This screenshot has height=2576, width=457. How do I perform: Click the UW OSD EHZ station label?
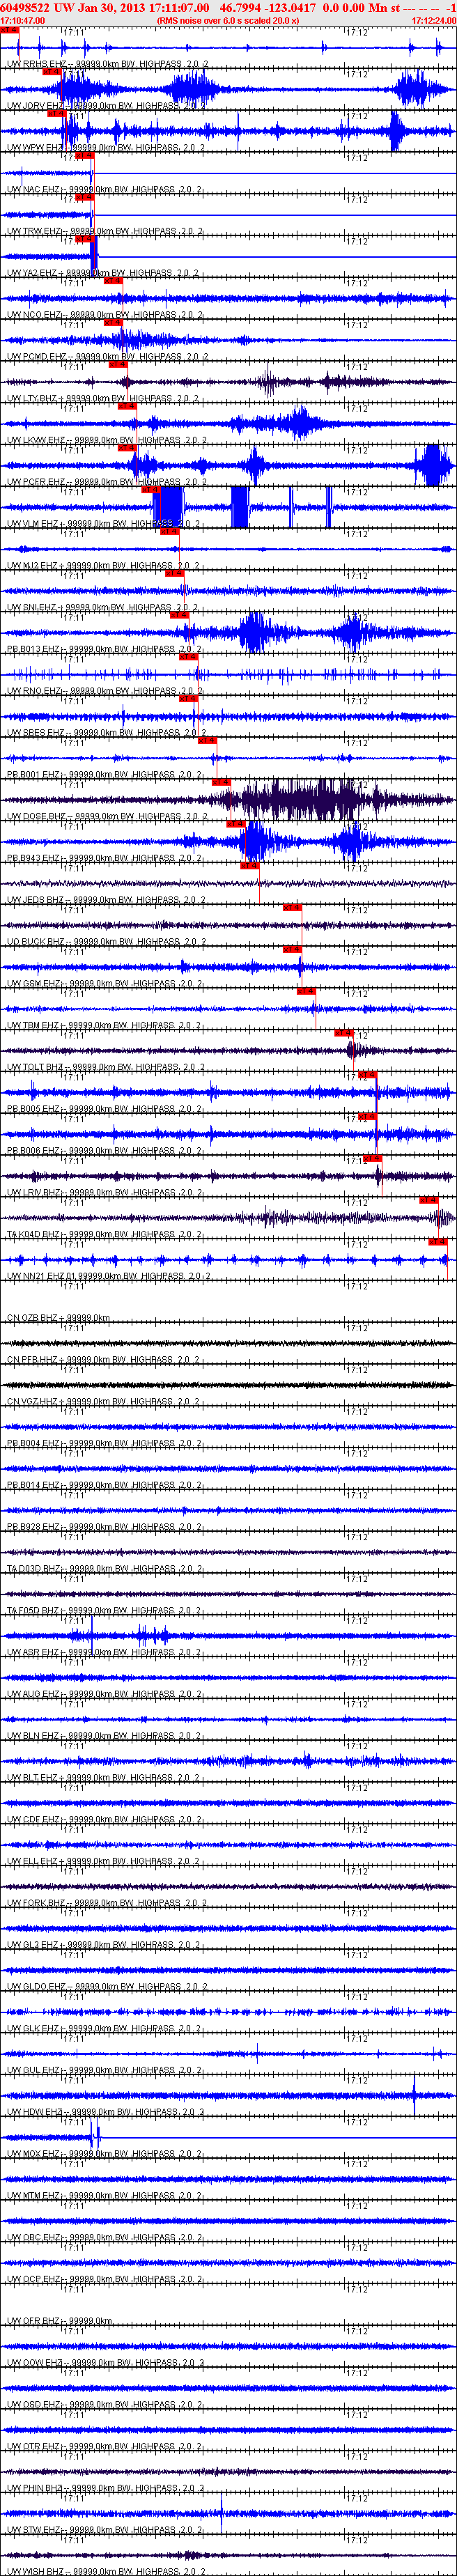coord(105,2405)
